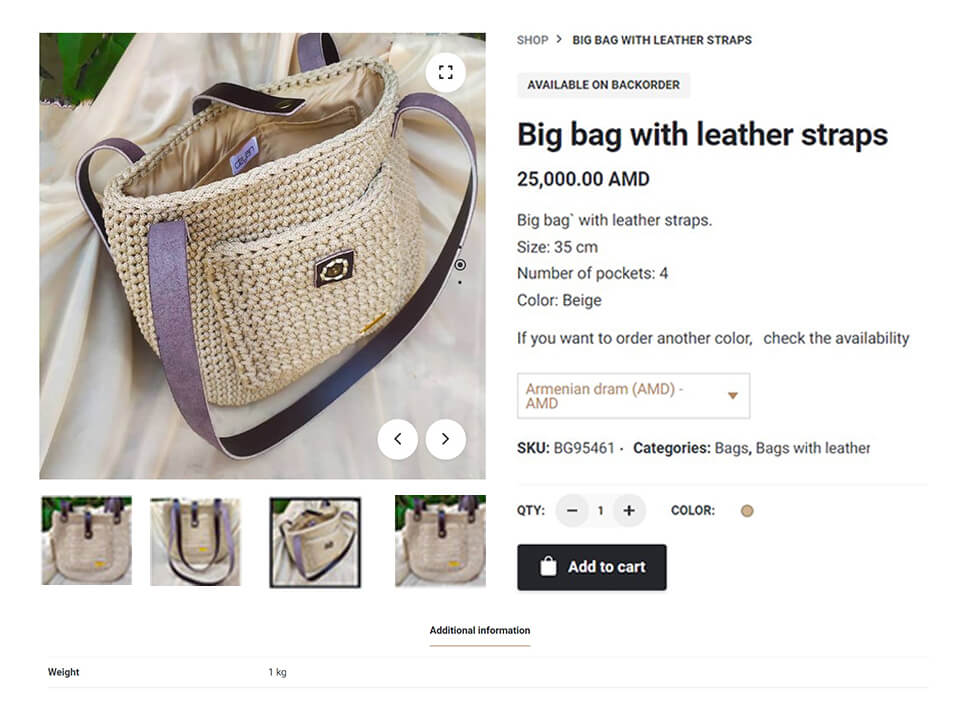The width and height of the screenshot is (960, 720).
Task: Open the Bags with leather category
Action: tap(812, 448)
